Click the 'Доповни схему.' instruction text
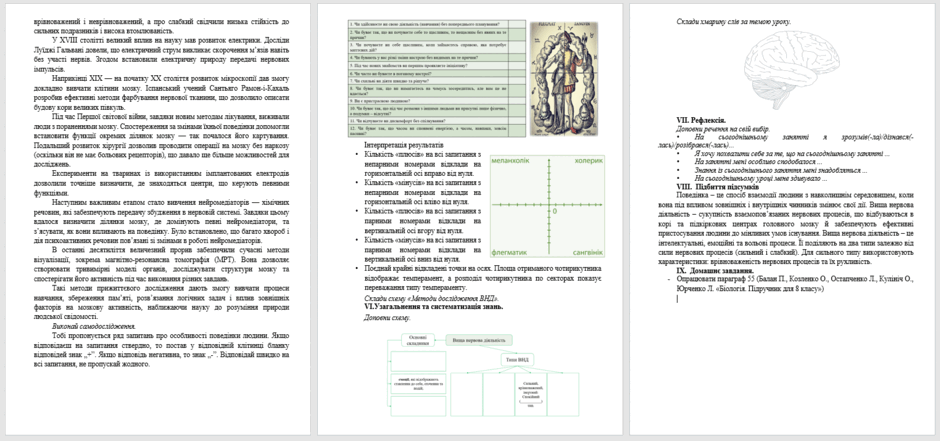 387,318
